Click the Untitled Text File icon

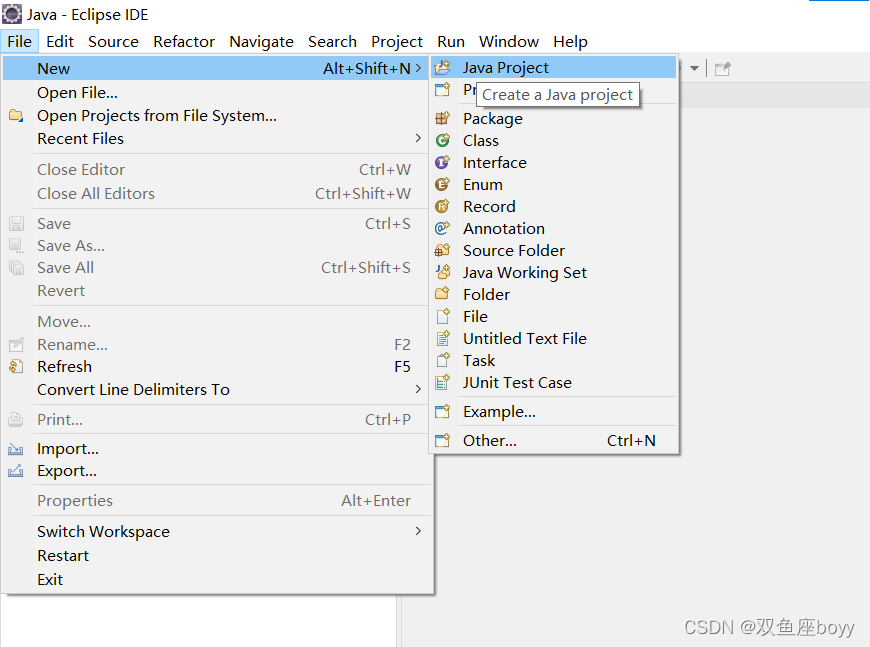pos(442,338)
